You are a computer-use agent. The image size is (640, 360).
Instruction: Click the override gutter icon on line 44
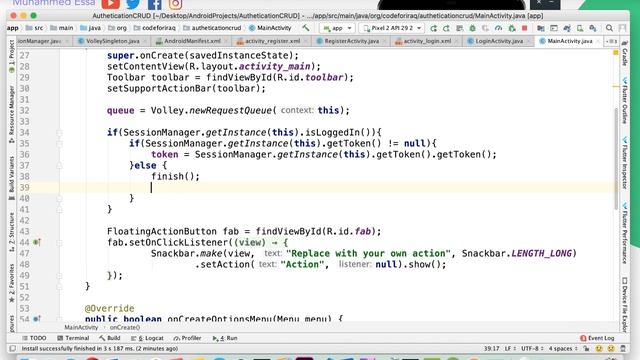point(37,242)
